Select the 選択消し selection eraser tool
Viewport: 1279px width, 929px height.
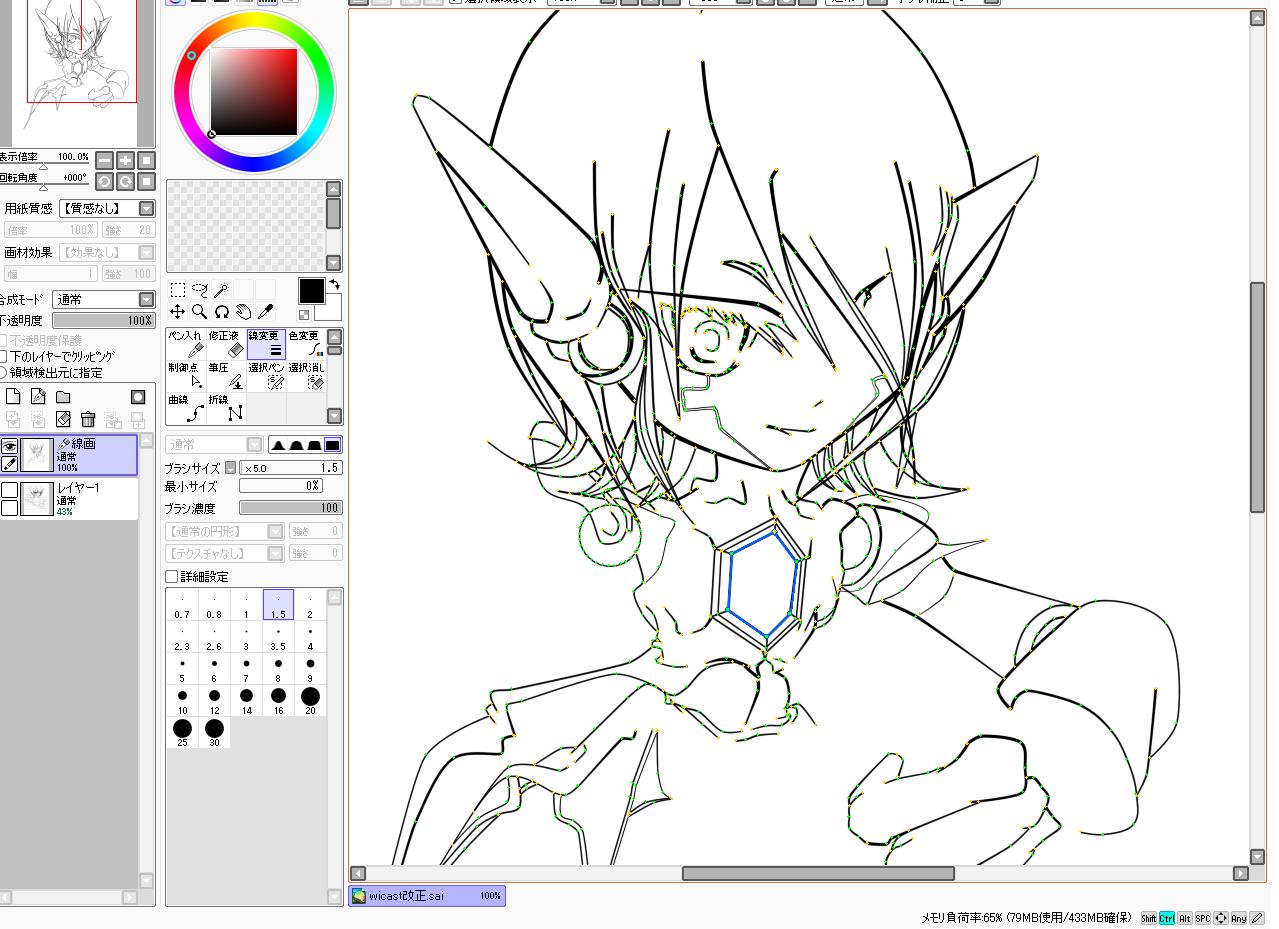306,376
